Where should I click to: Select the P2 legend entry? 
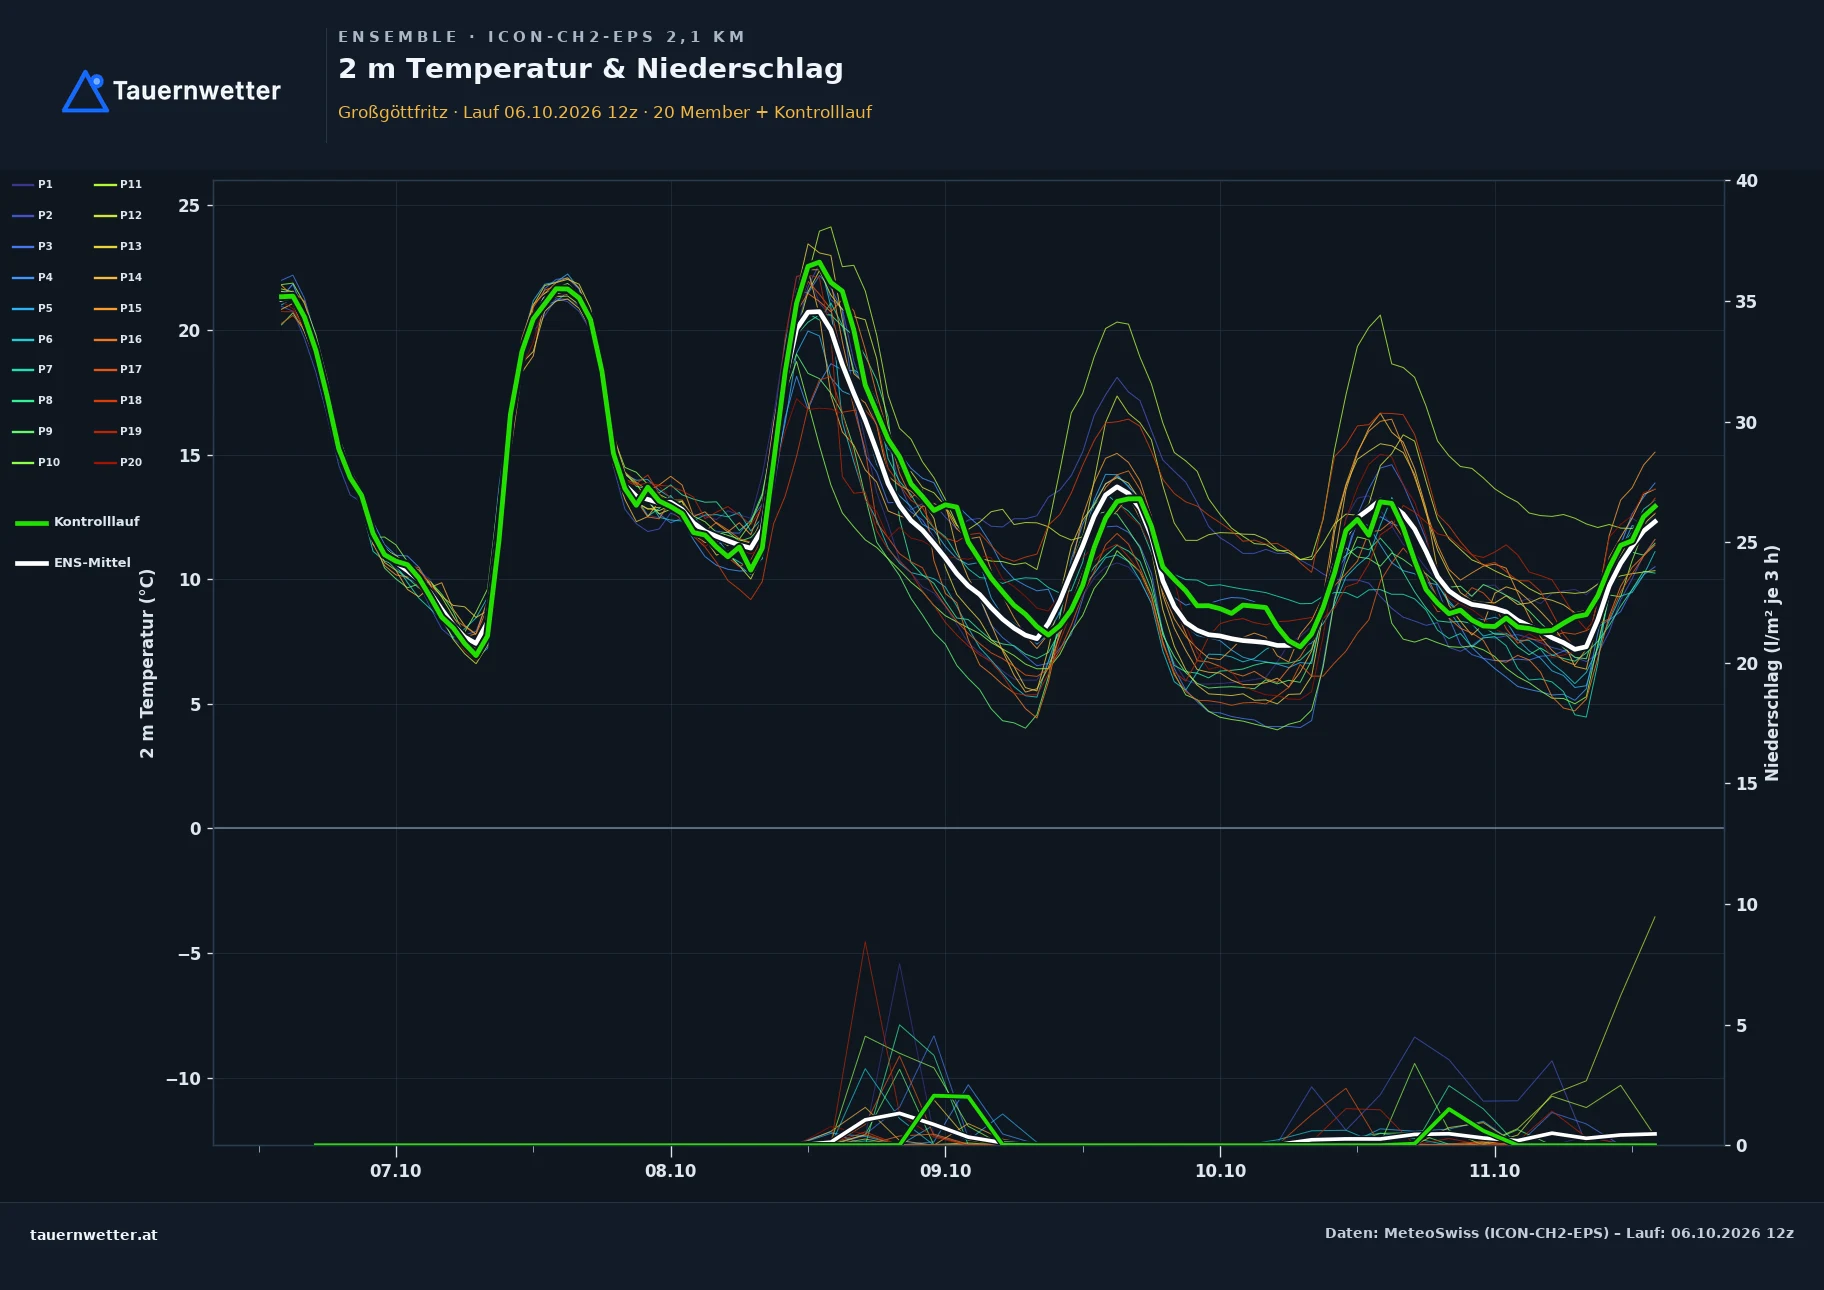[33, 215]
